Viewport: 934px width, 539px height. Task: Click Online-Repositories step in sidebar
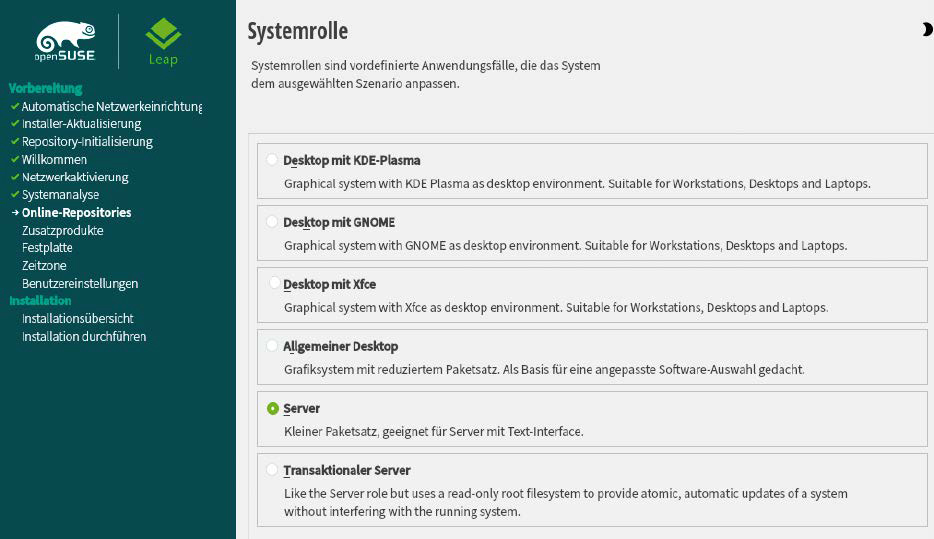pyautogui.click(x=76, y=213)
